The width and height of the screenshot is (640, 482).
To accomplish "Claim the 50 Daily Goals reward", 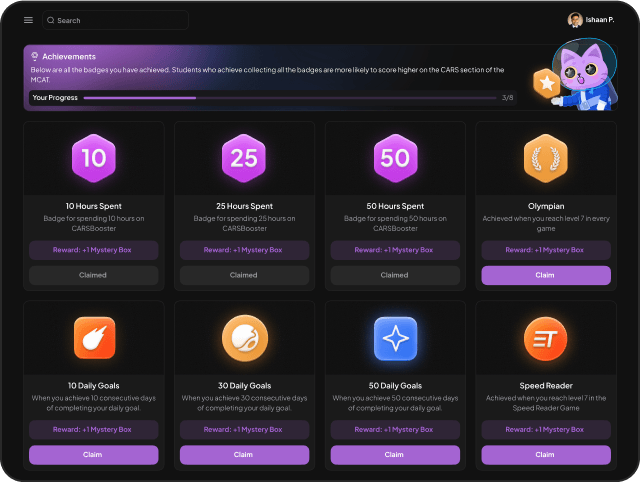I will point(395,455).
